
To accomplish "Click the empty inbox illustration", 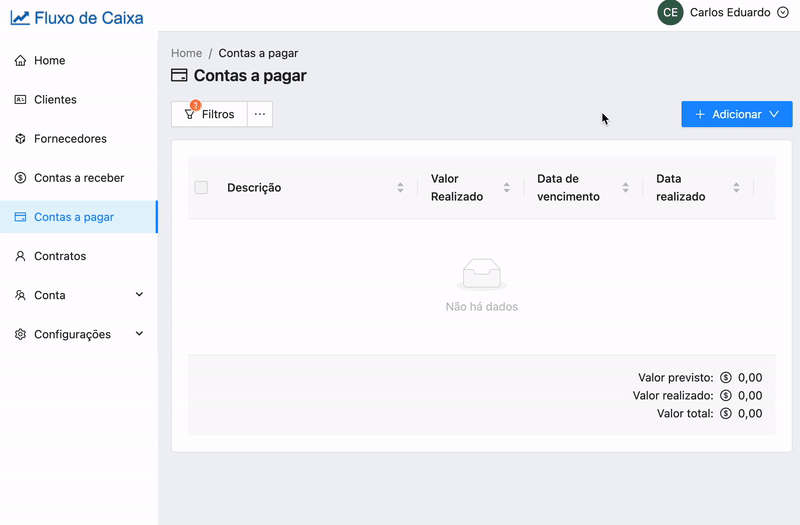I will 482,274.
